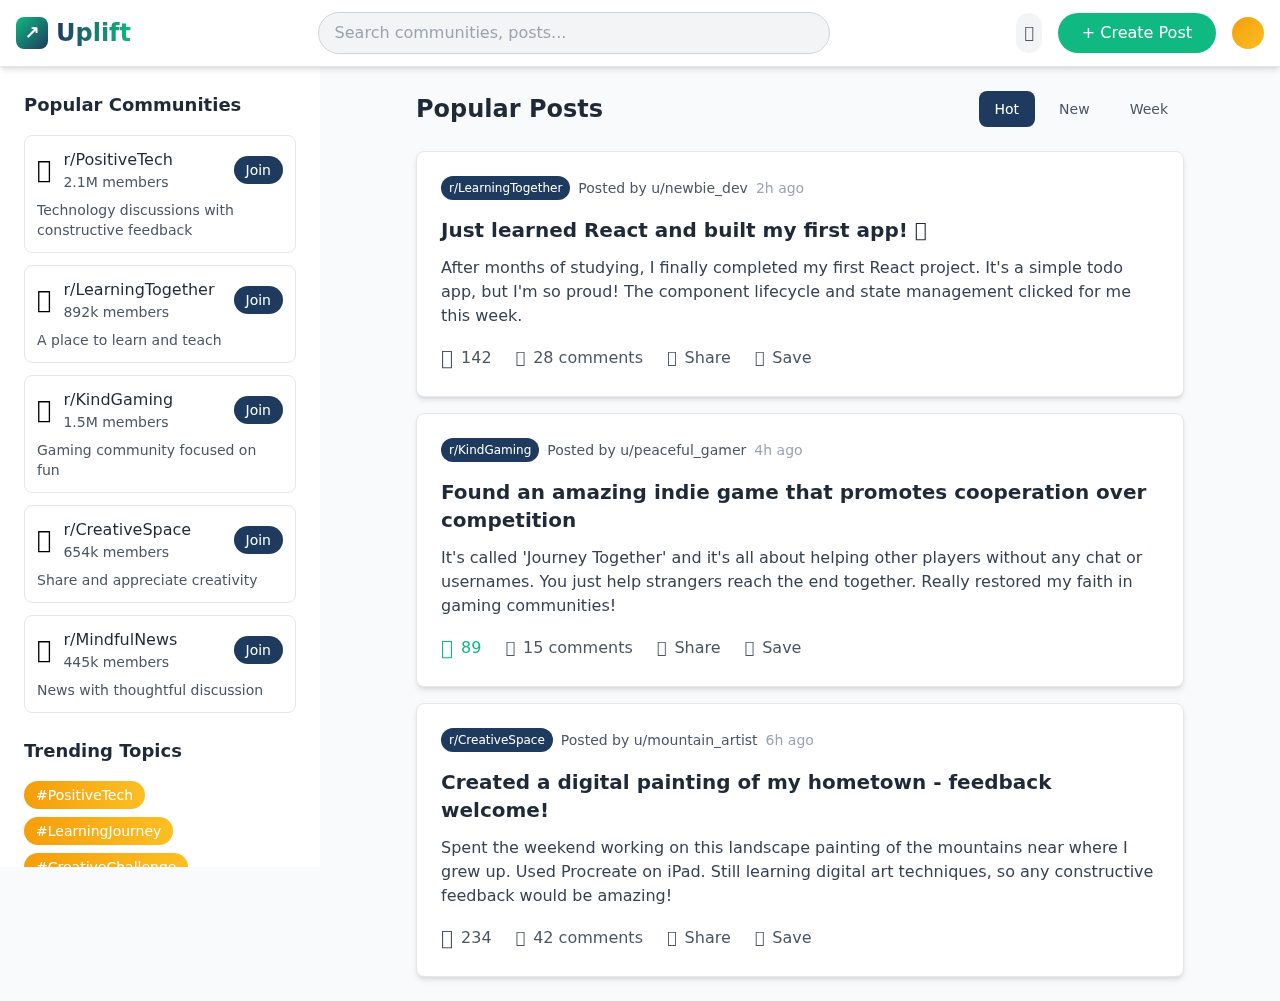
Task: Open the theme toggle in the top bar
Action: (1029, 31)
